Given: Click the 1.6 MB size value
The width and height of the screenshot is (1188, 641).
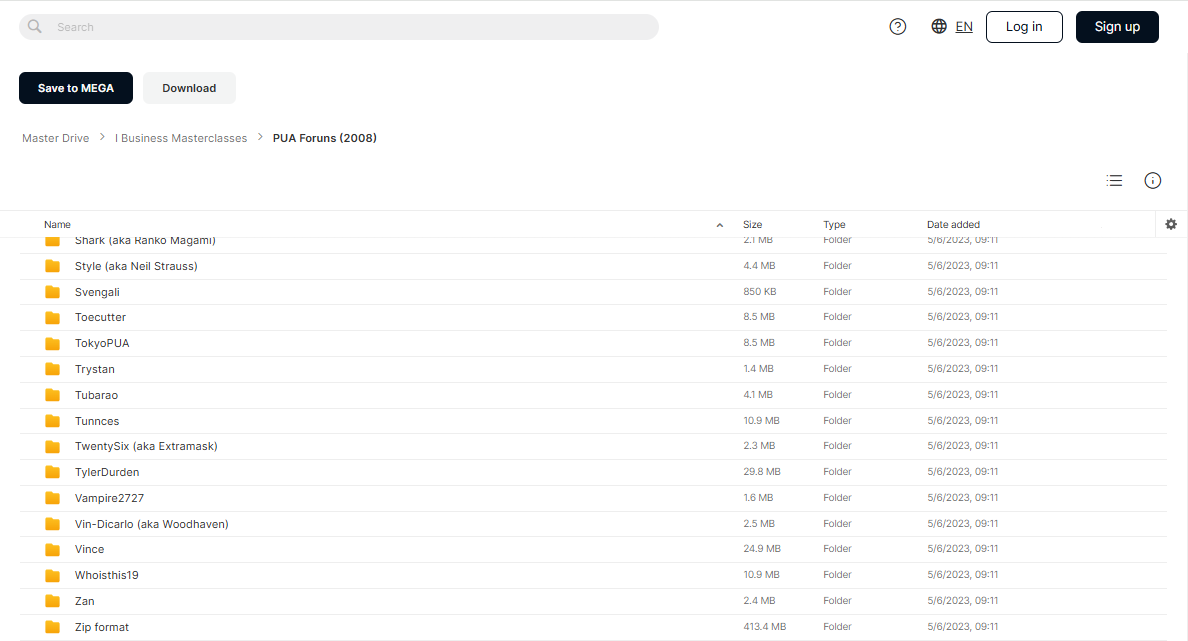Looking at the screenshot, I should (x=758, y=497).
